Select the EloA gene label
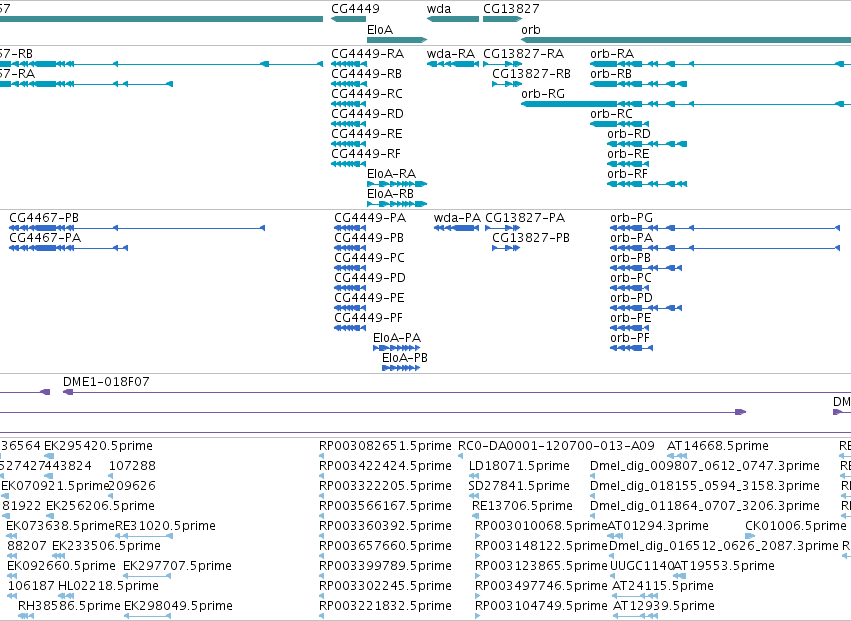The image size is (851, 621). coord(380,30)
